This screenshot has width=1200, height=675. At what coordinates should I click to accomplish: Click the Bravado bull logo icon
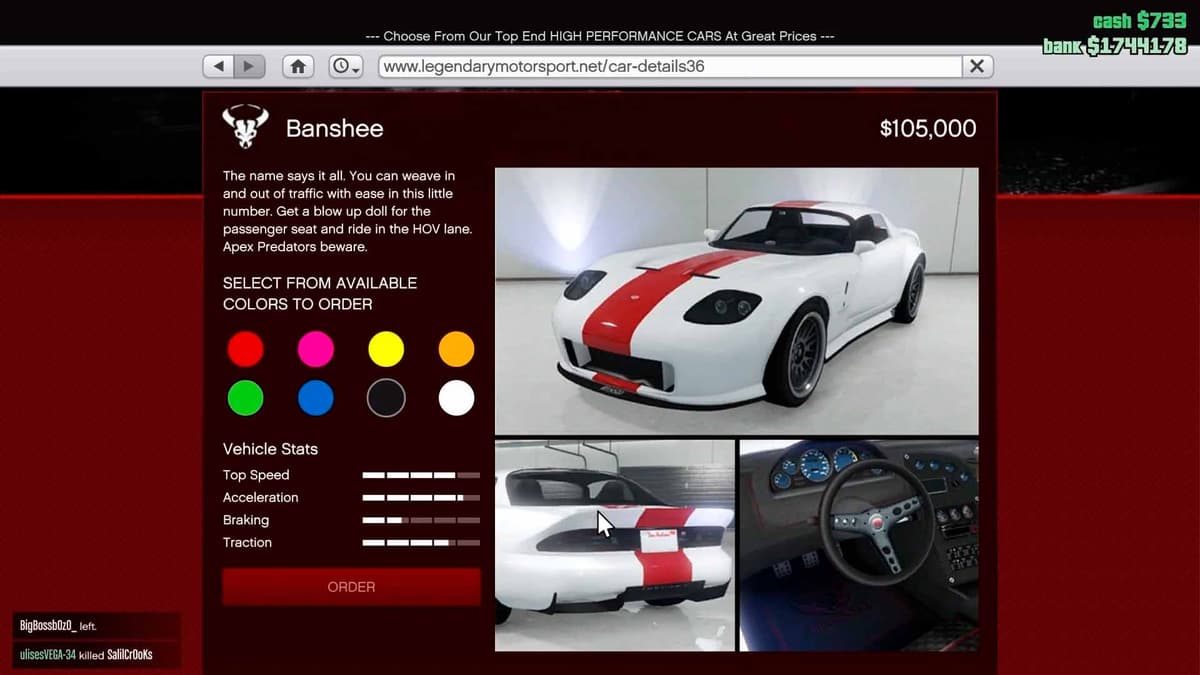tap(245, 128)
